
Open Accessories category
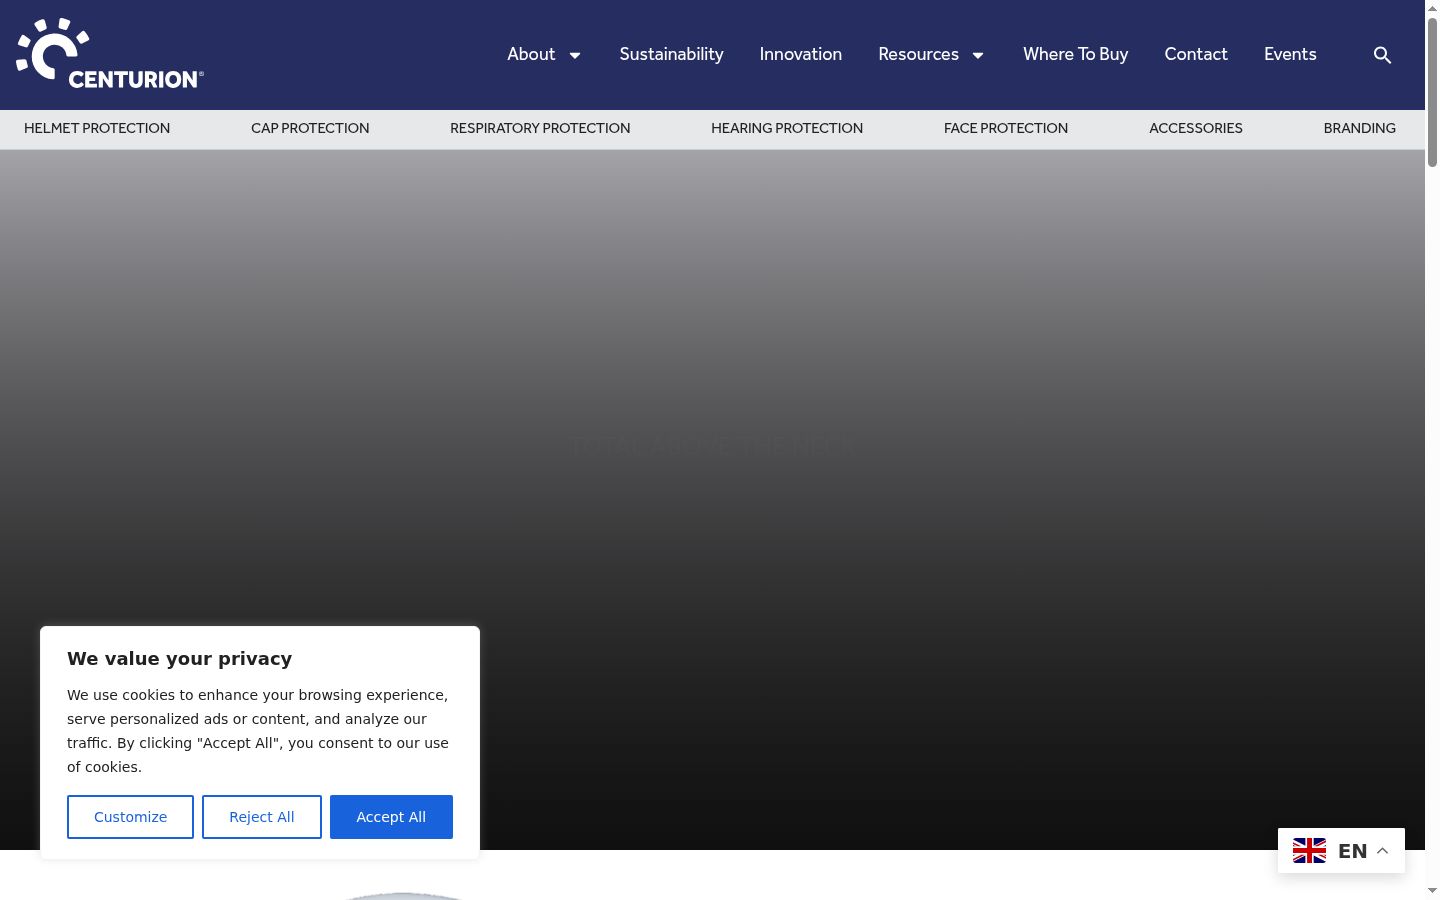(x=1196, y=128)
